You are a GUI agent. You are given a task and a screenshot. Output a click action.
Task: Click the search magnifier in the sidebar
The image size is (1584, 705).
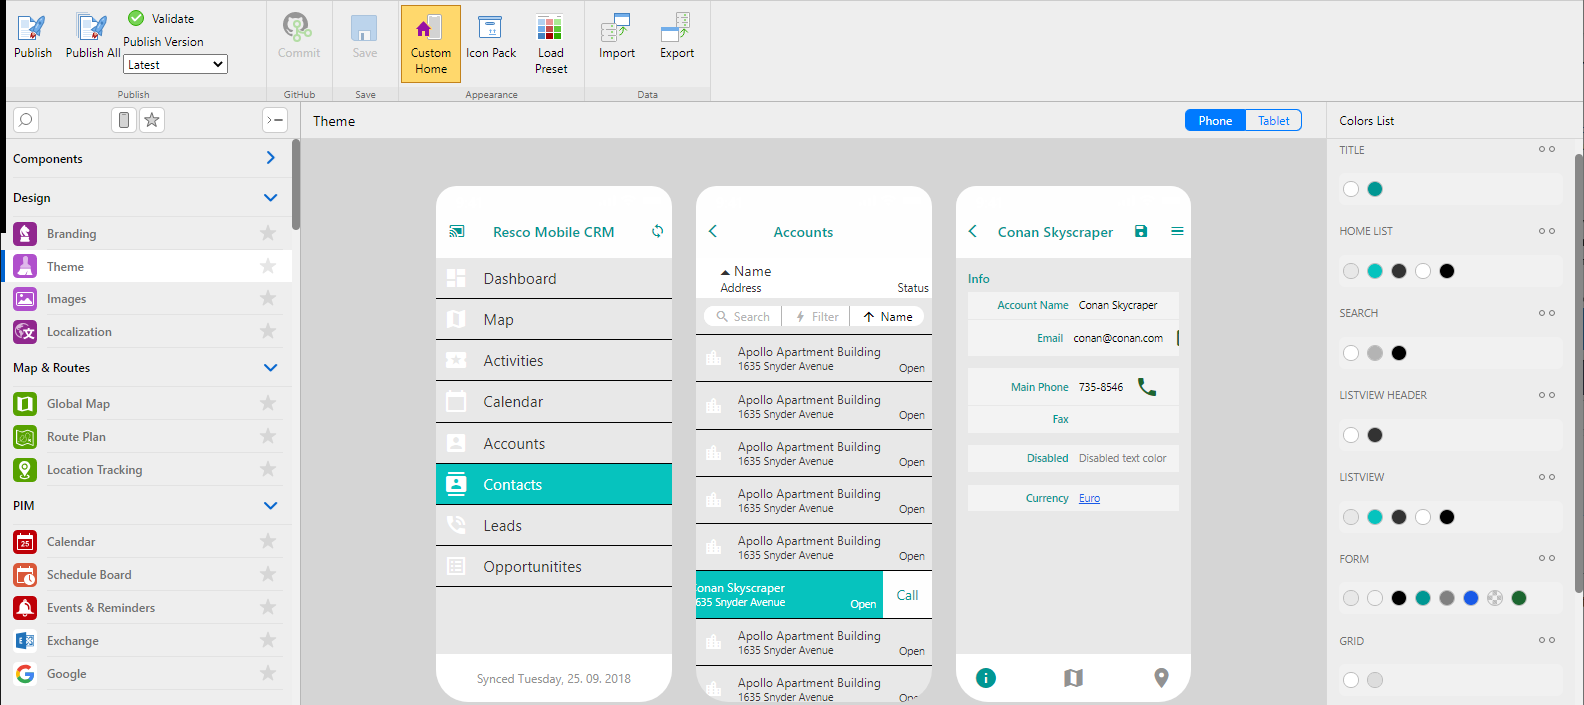click(26, 120)
